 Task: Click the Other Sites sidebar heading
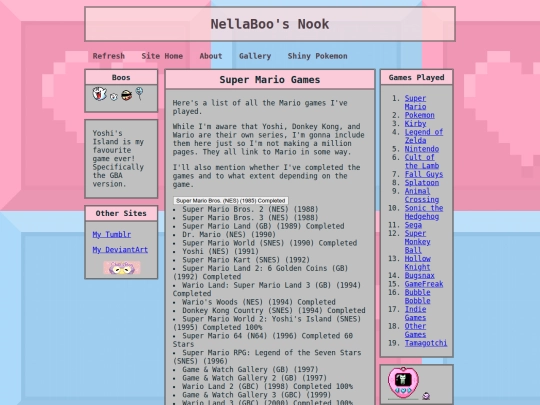coord(121,214)
